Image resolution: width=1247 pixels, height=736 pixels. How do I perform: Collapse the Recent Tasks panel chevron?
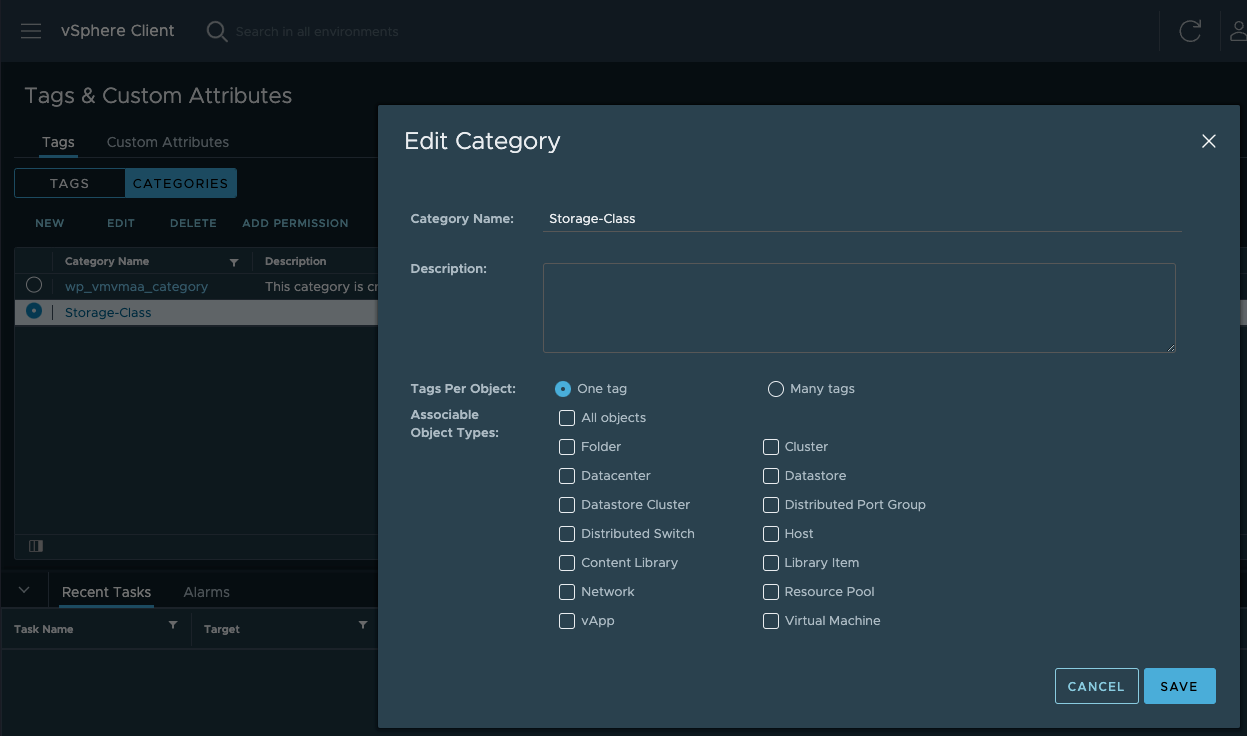(x=25, y=590)
